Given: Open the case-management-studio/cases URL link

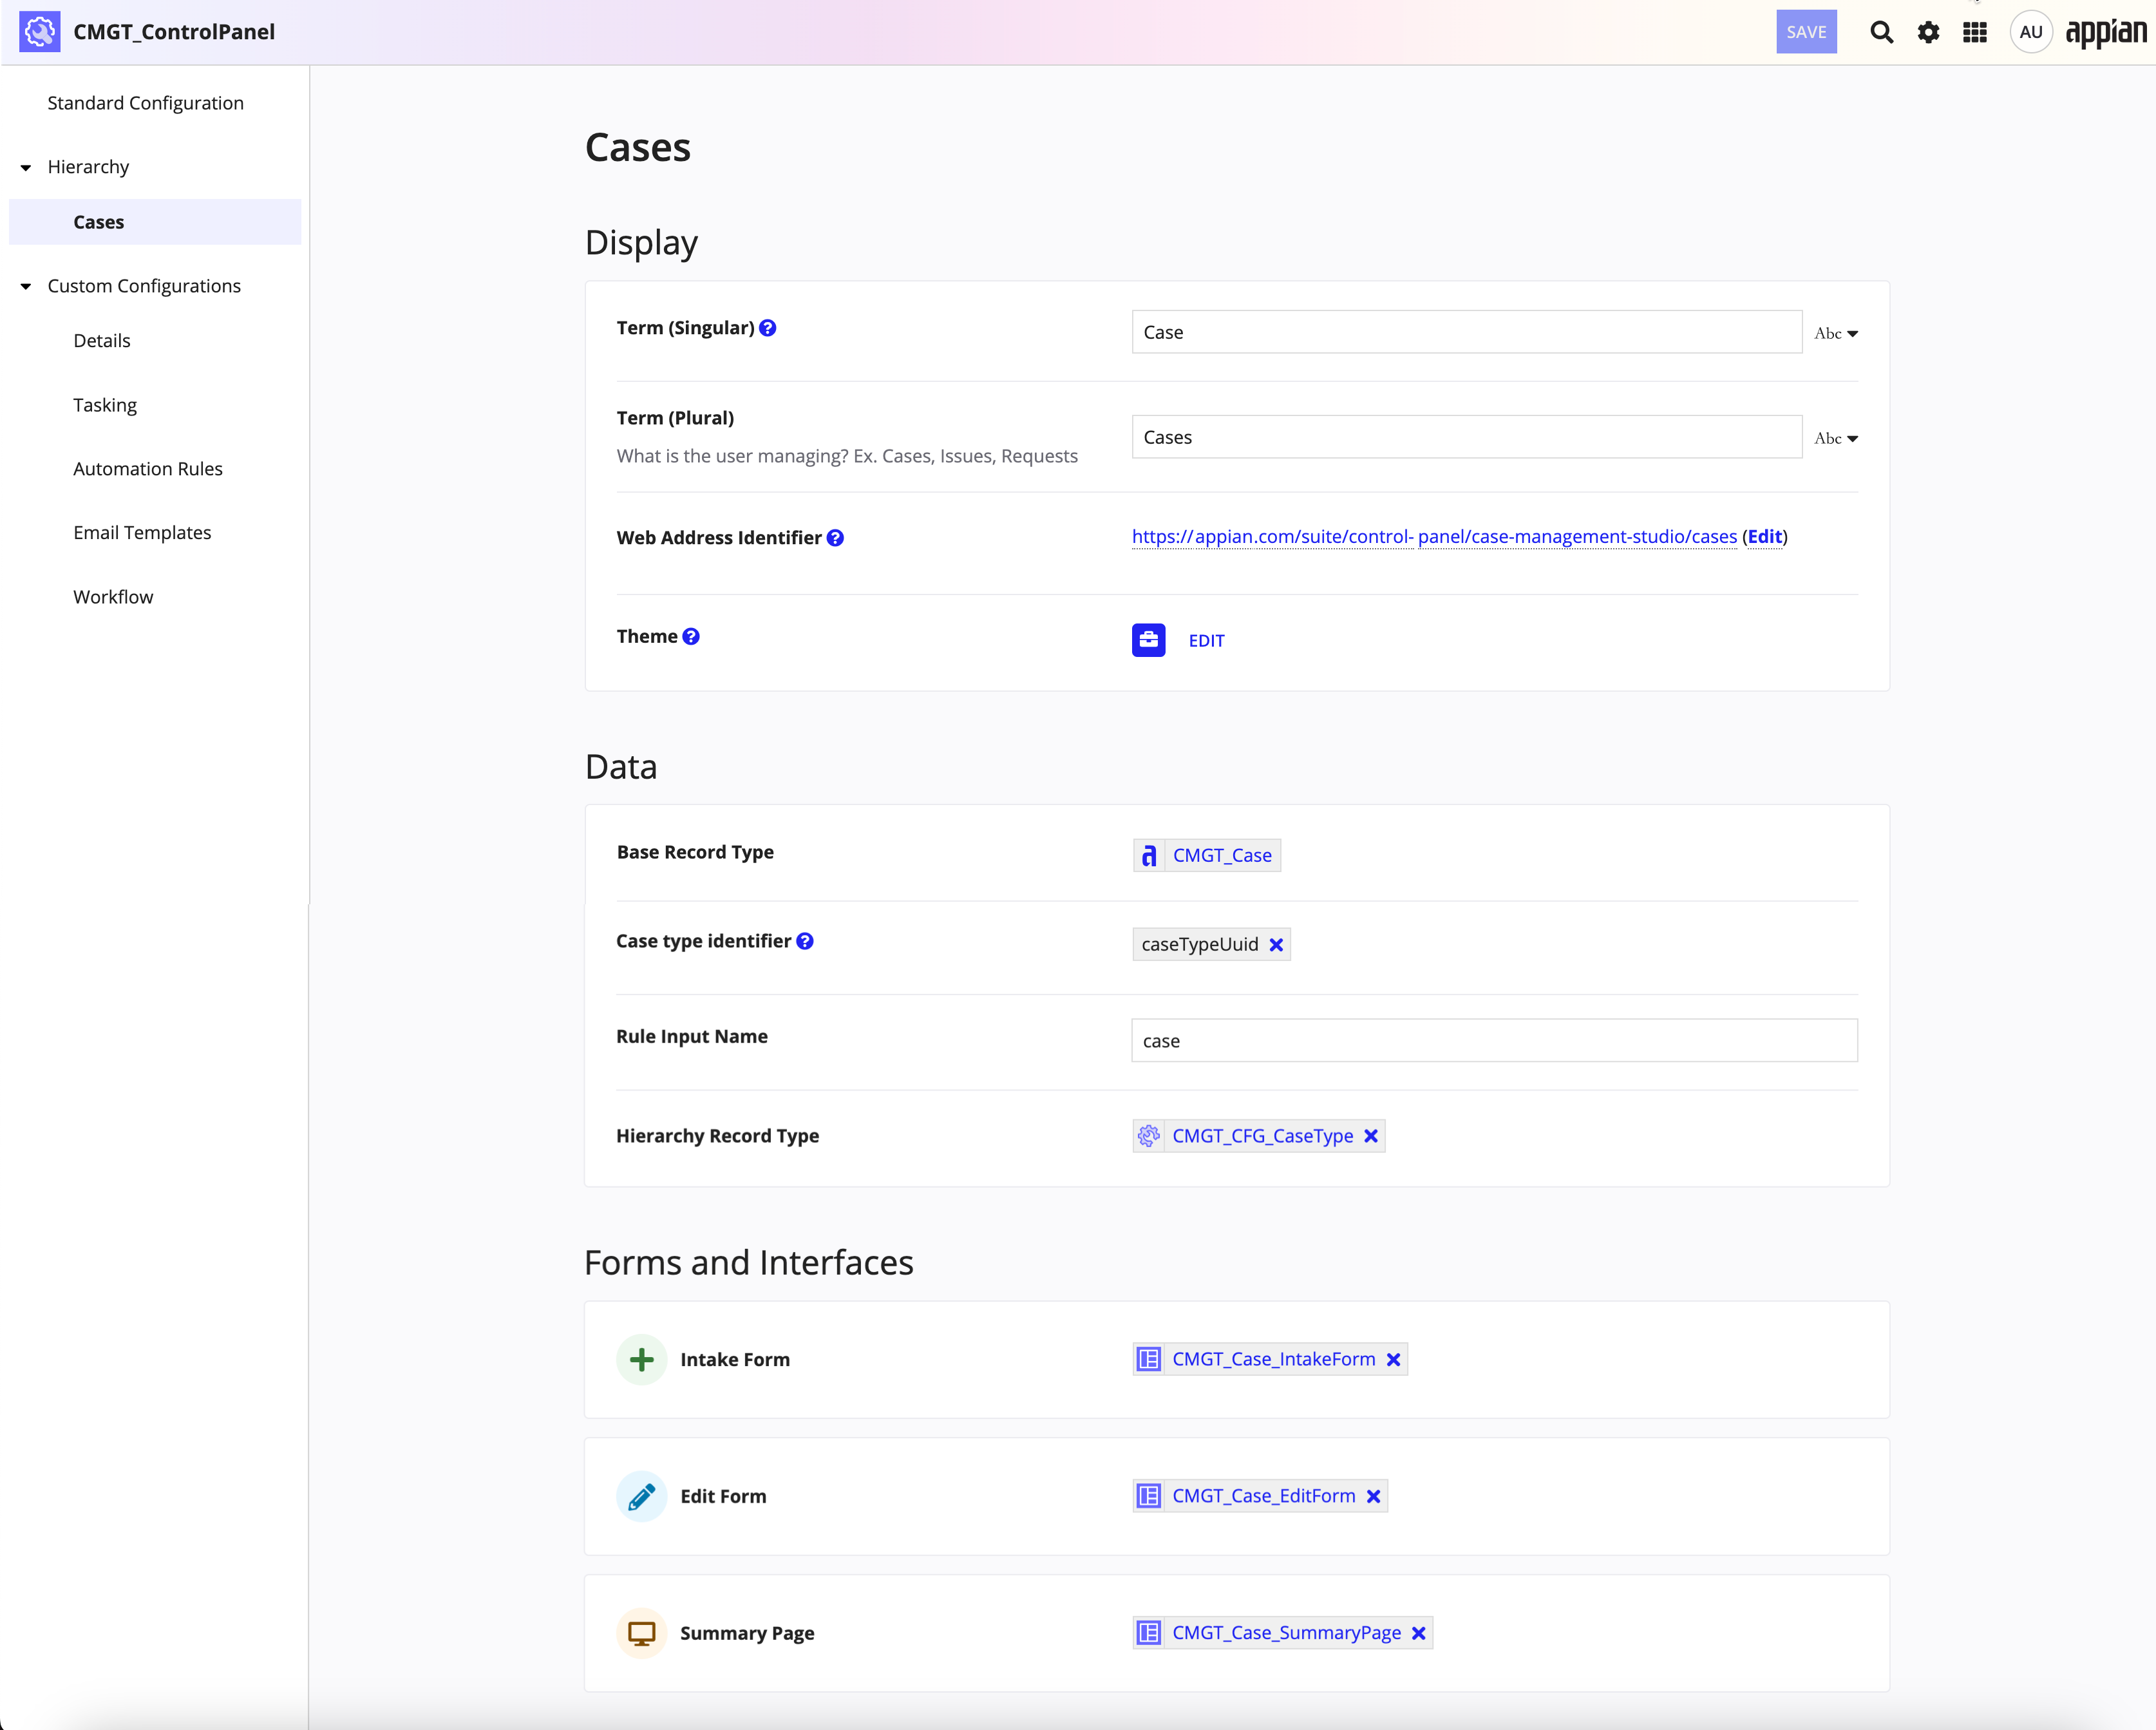Looking at the screenshot, I should [1434, 537].
